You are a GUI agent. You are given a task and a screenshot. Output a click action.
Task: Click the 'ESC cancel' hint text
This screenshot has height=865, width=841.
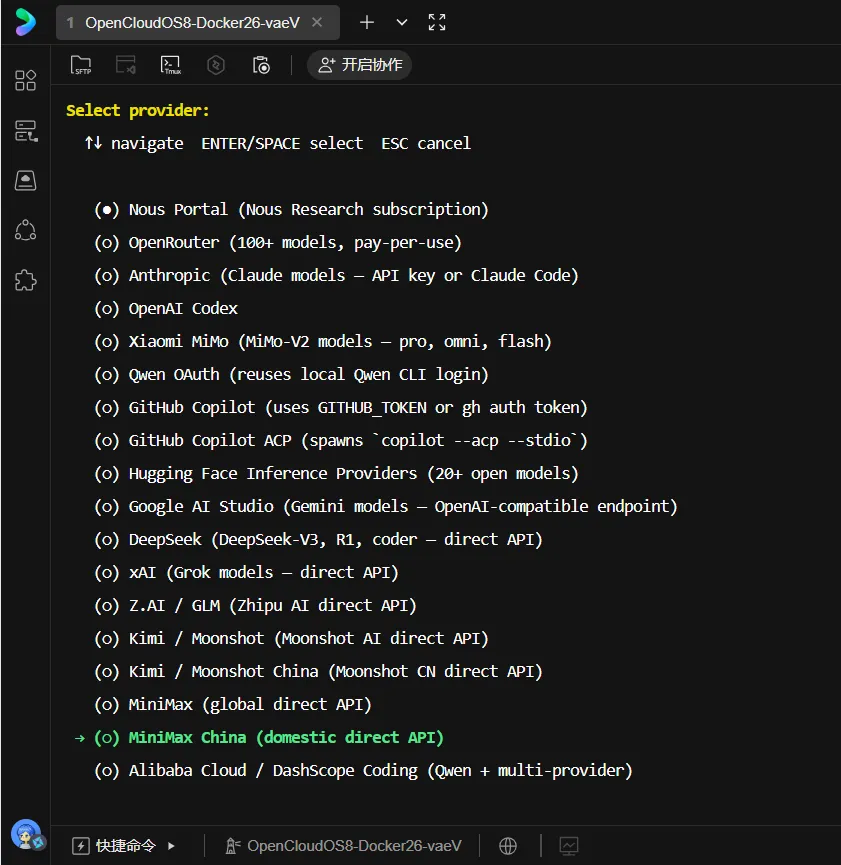[425, 143]
